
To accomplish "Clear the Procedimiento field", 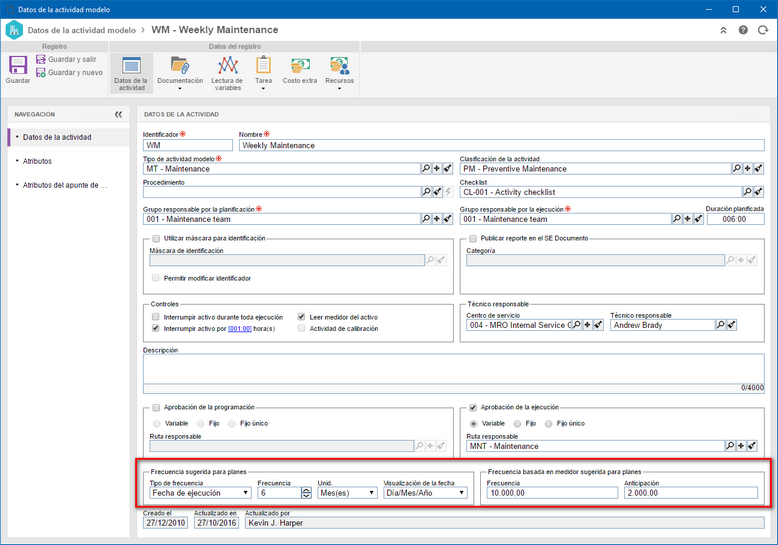I will click(437, 192).
